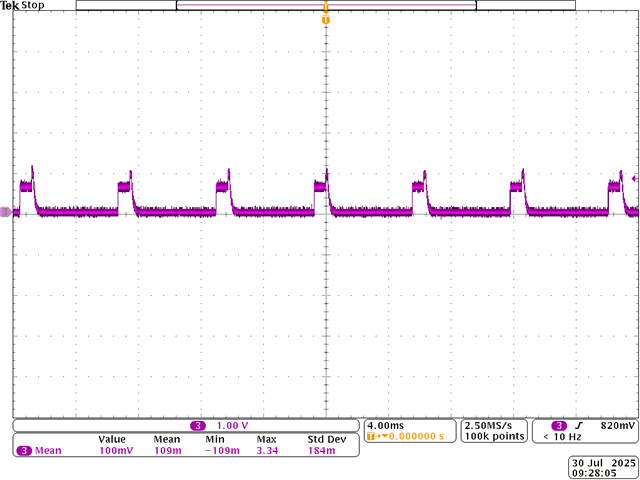The width and height of the screenshot is (640, 480).
Task: Click the orange delay marker icon in timebase box
Action: [x=376, y=436]
